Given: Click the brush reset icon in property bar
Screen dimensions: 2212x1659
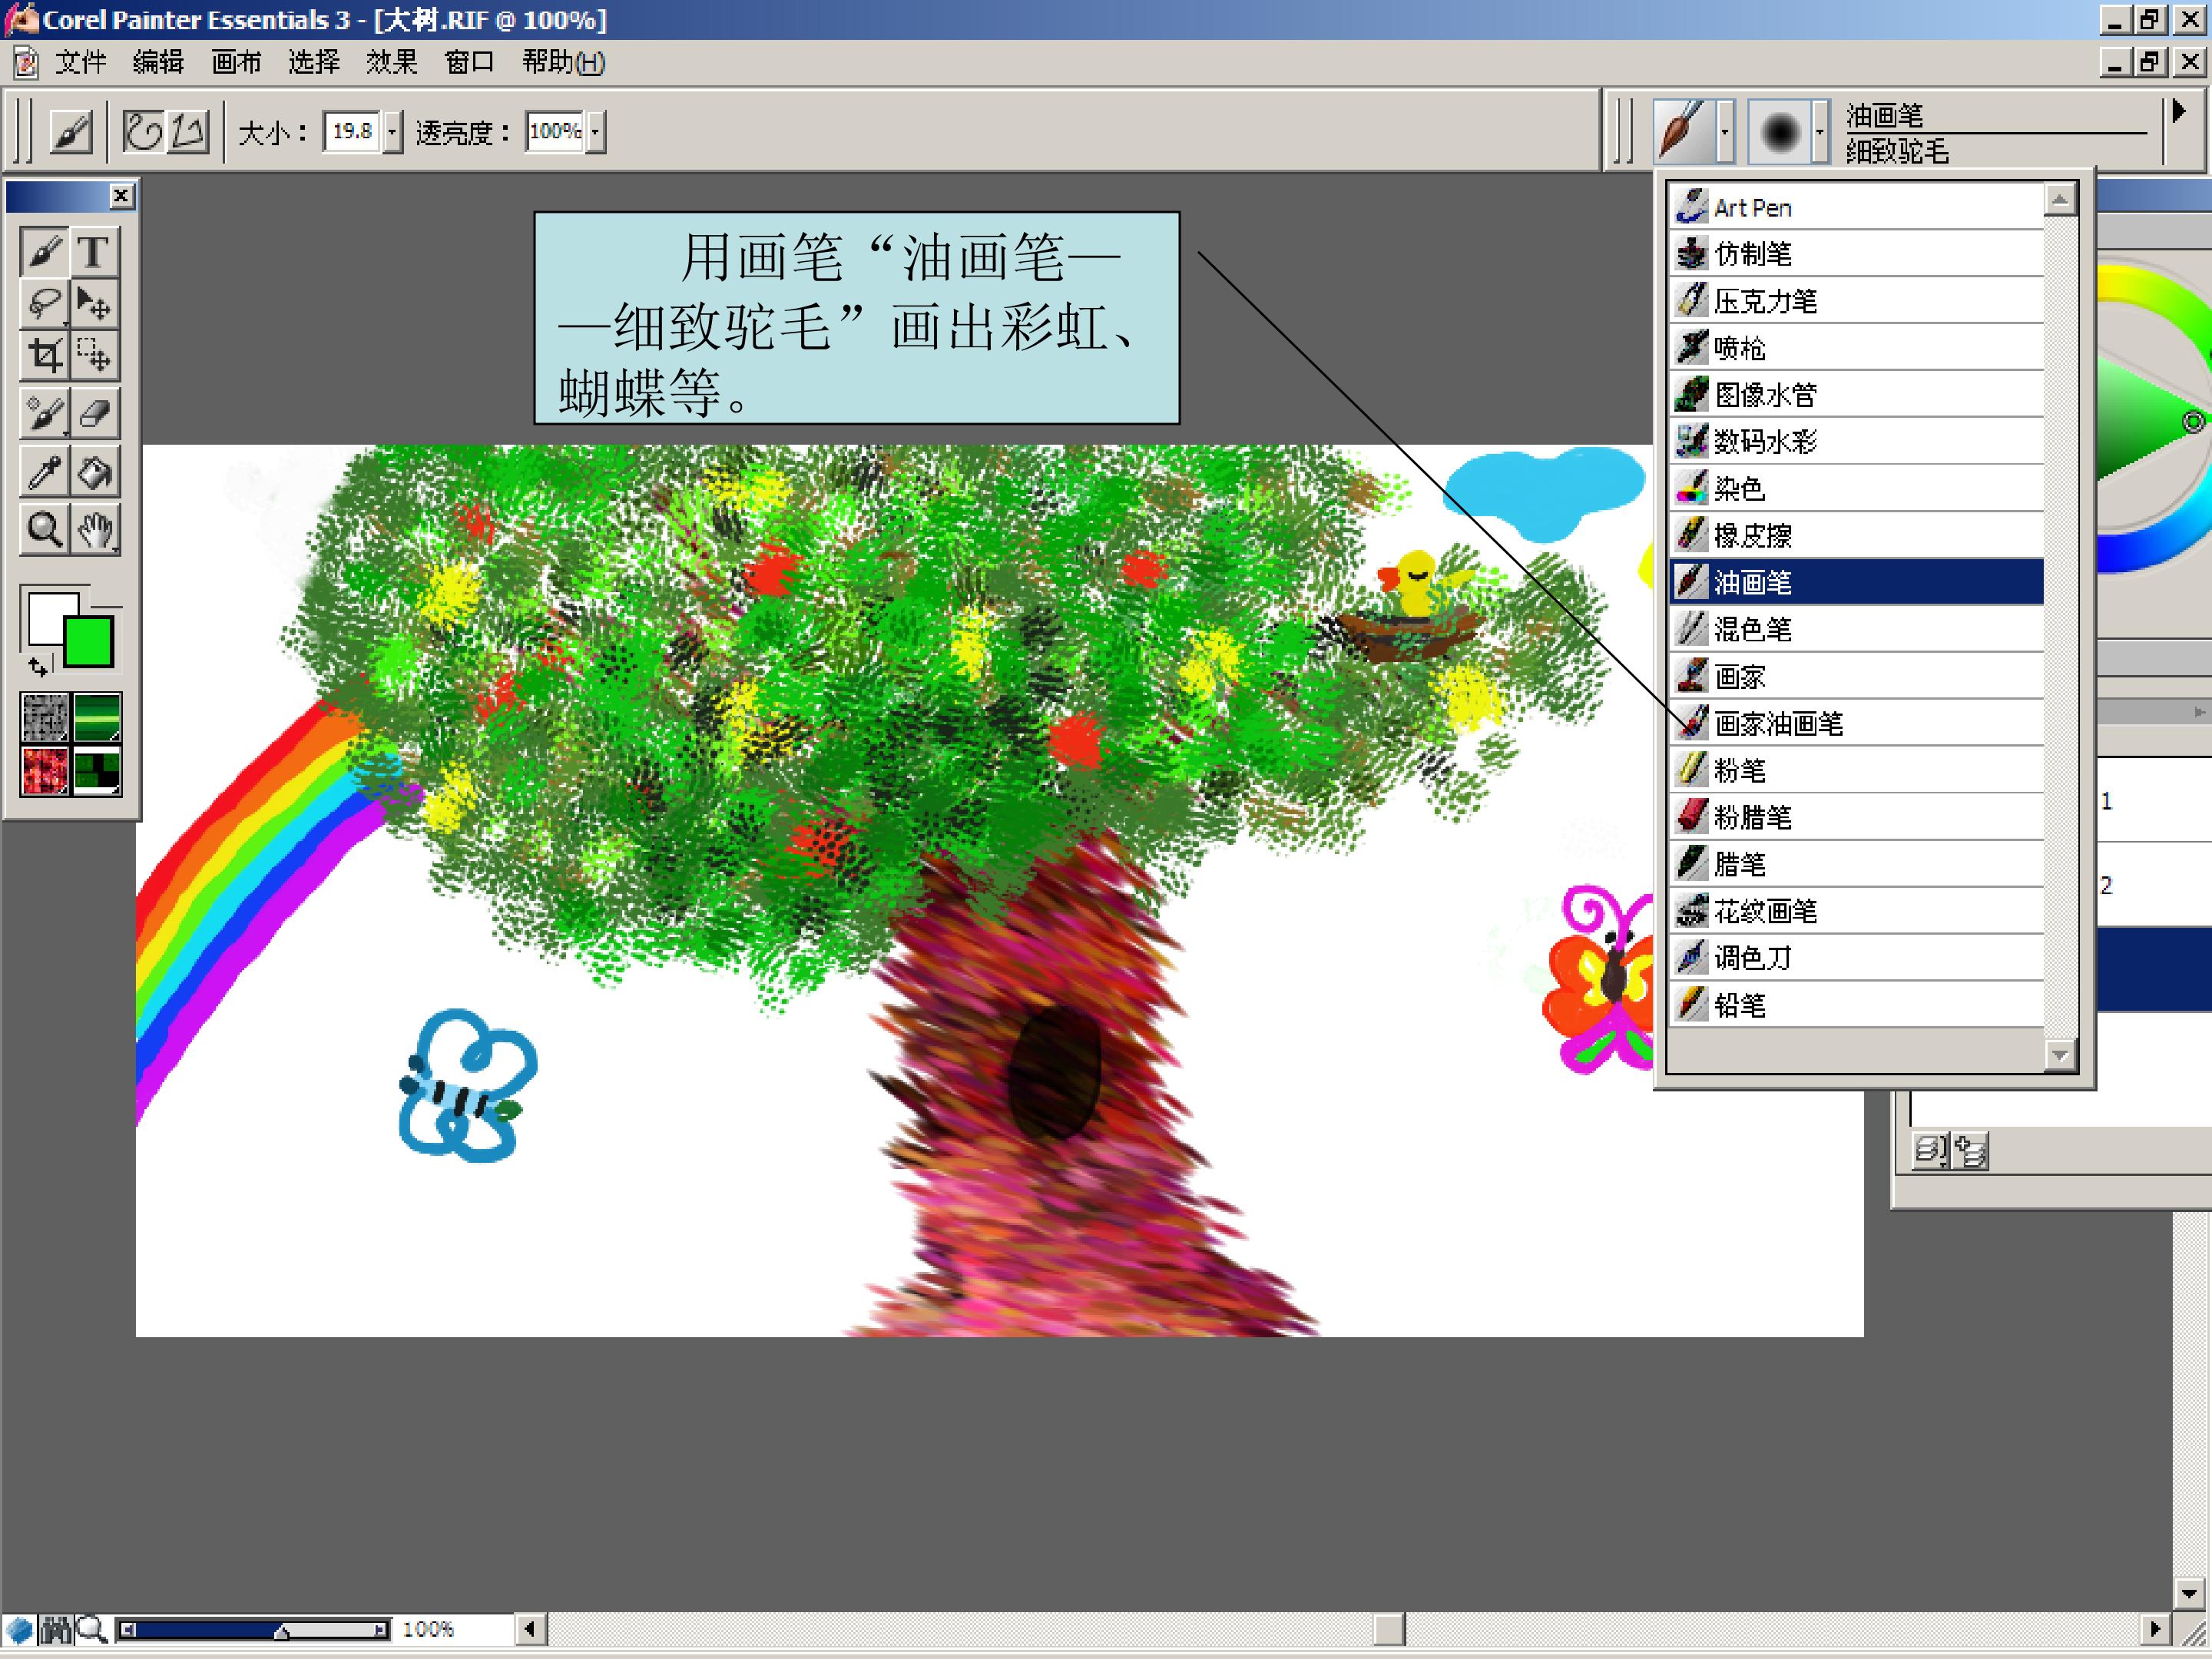Looking at the screenshot, I should 71,131.
